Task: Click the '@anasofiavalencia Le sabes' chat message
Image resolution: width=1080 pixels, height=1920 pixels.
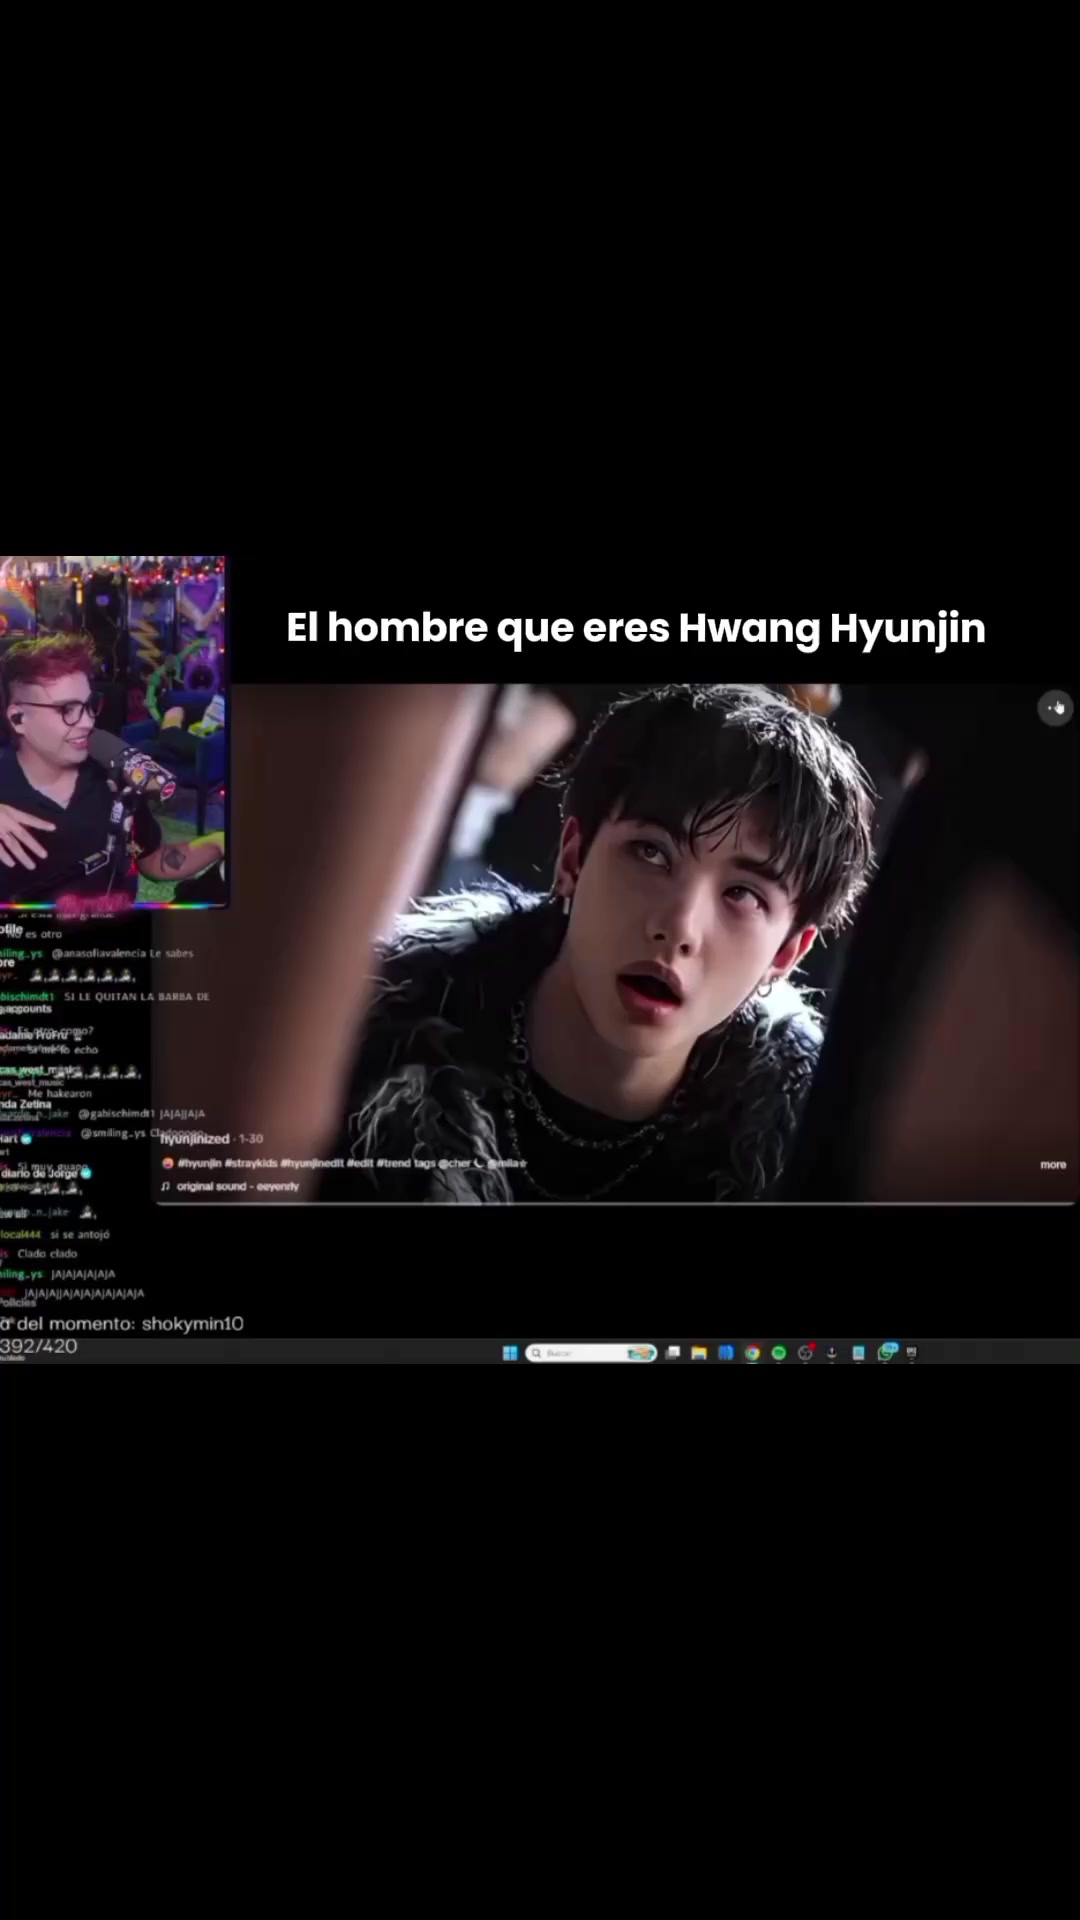Action: pyautogui.click(x=123, y=954)
